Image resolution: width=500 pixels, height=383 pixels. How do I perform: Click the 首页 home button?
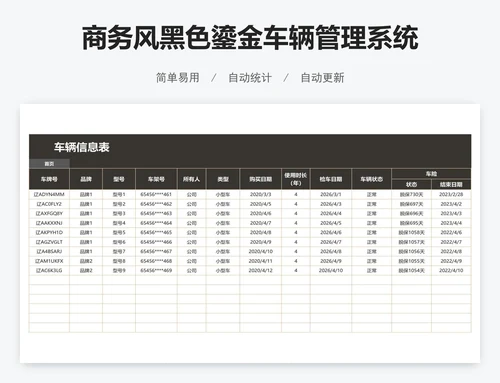49,164
